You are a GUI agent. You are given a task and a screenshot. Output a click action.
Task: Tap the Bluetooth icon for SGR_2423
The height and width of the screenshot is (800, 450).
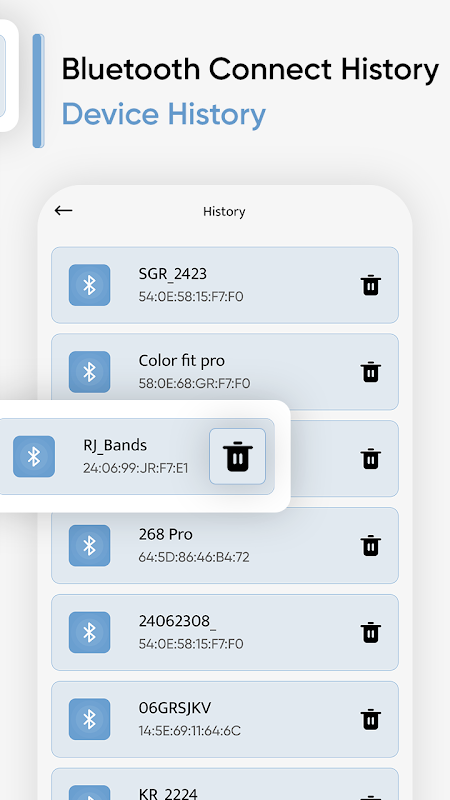[x=89, y=285]
